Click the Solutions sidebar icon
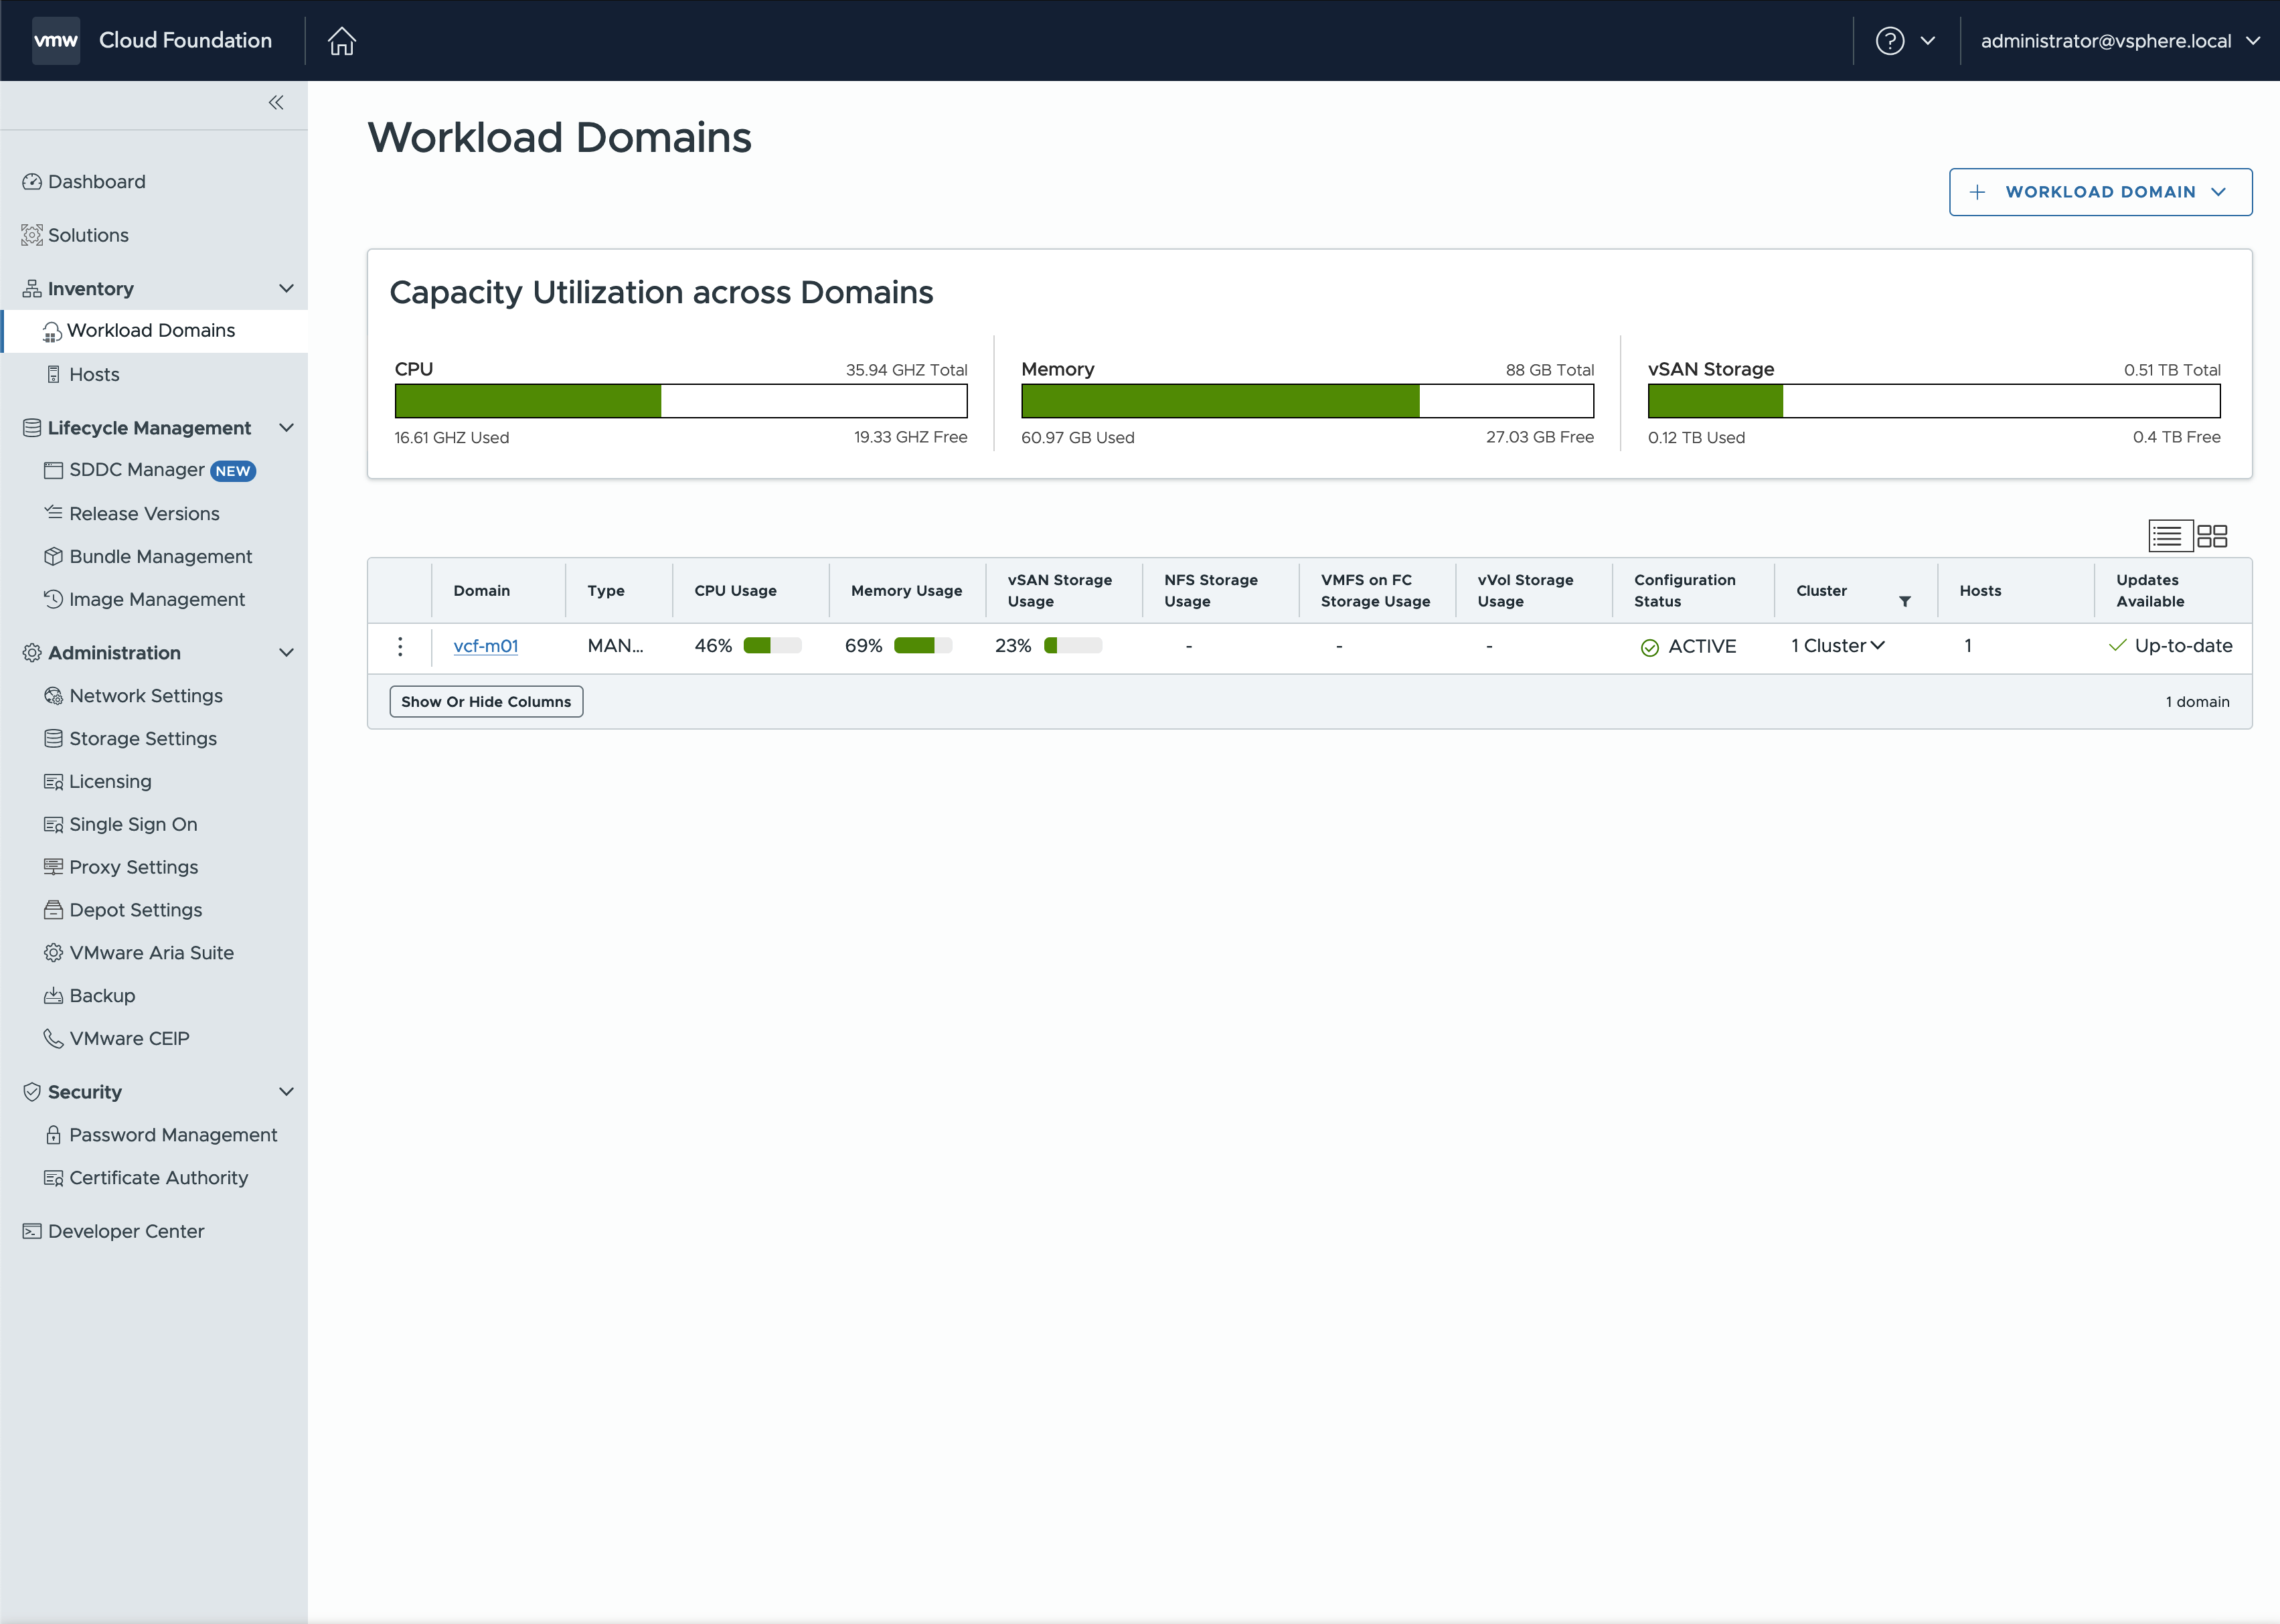This screenshot has width=2280, height=1624. tap(32, 235)
